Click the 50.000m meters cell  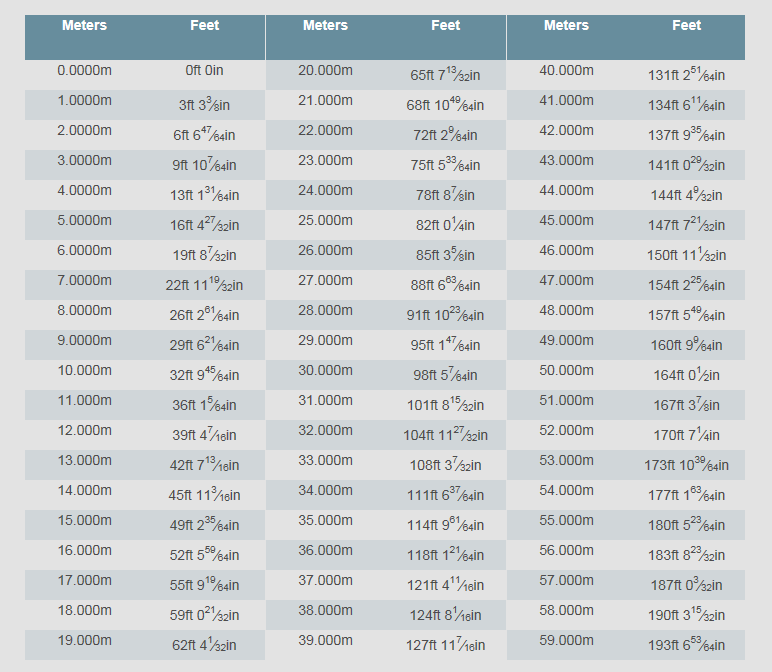click(x=566, y=371)
